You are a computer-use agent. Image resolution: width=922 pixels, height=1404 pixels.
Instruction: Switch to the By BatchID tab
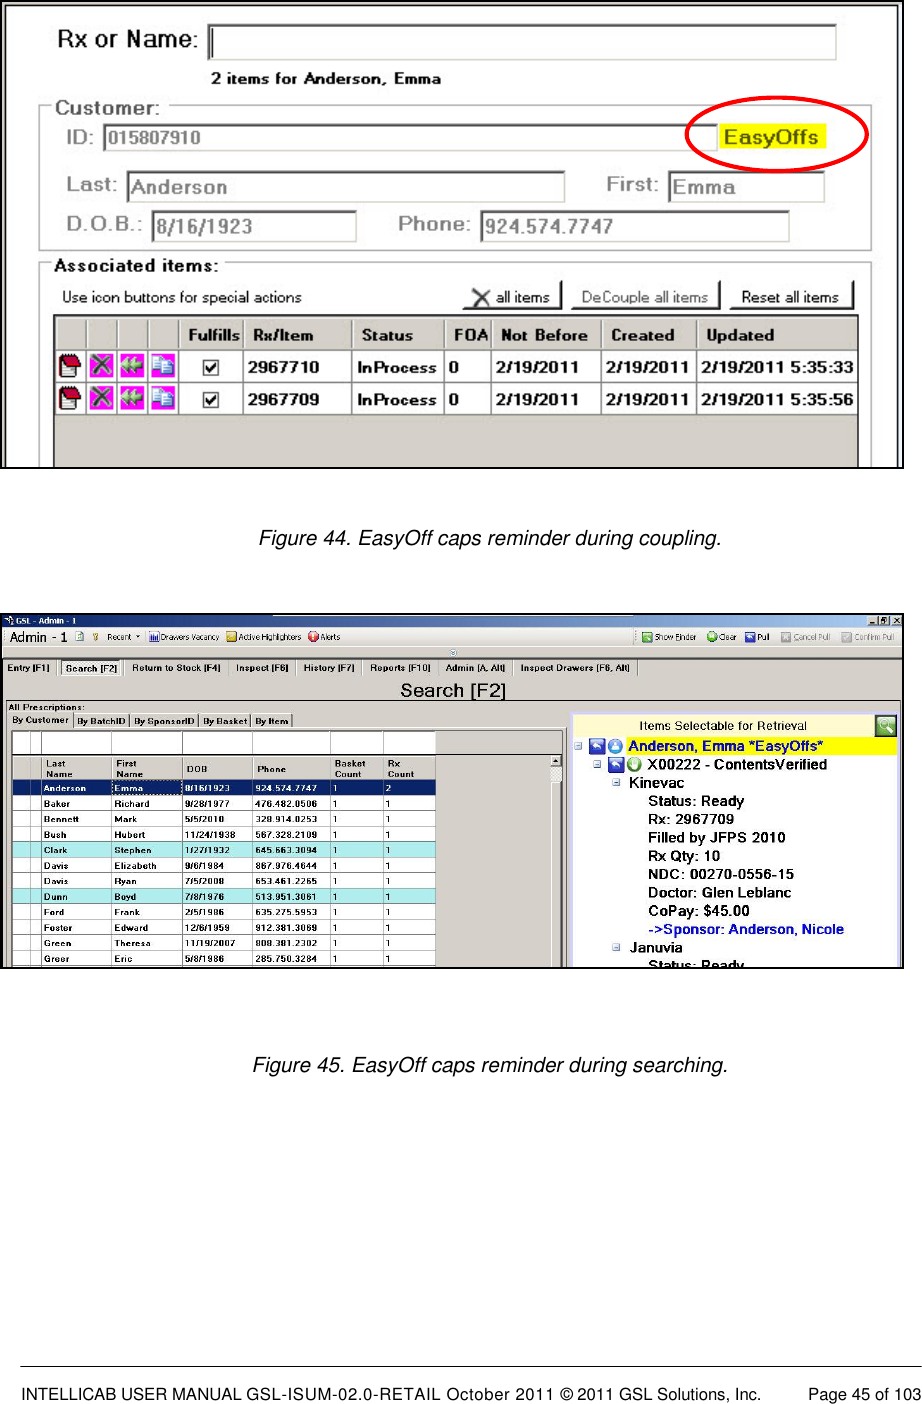102,720
